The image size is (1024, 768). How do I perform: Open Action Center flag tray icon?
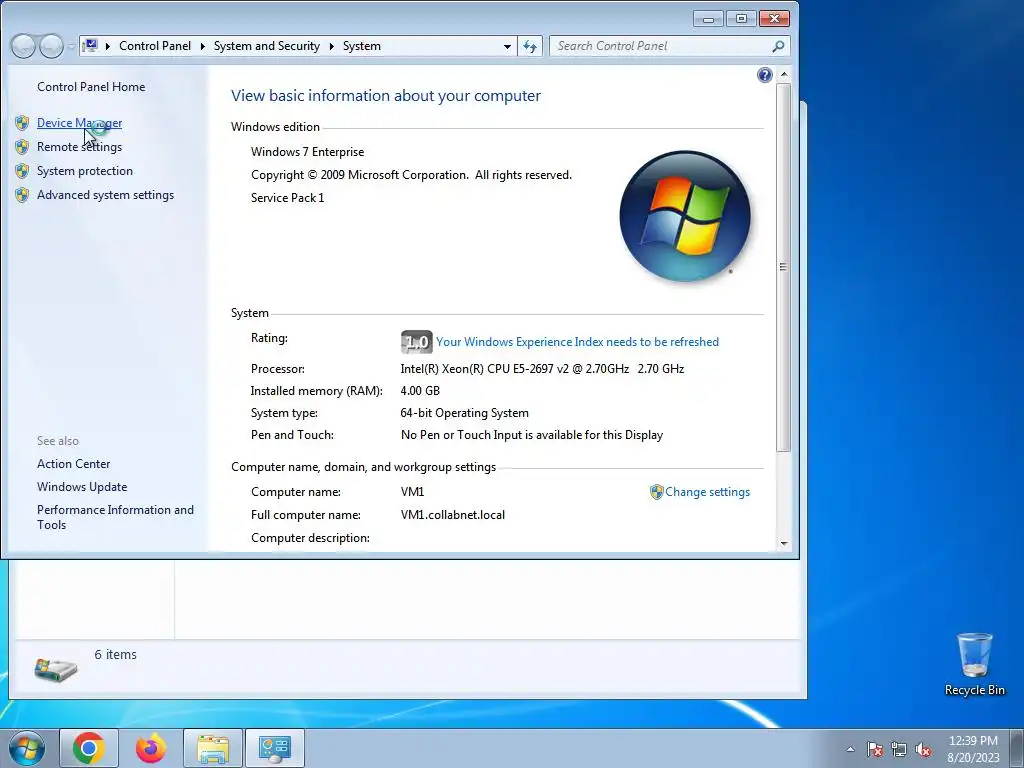pyautogui.click(x=874, y=749)
